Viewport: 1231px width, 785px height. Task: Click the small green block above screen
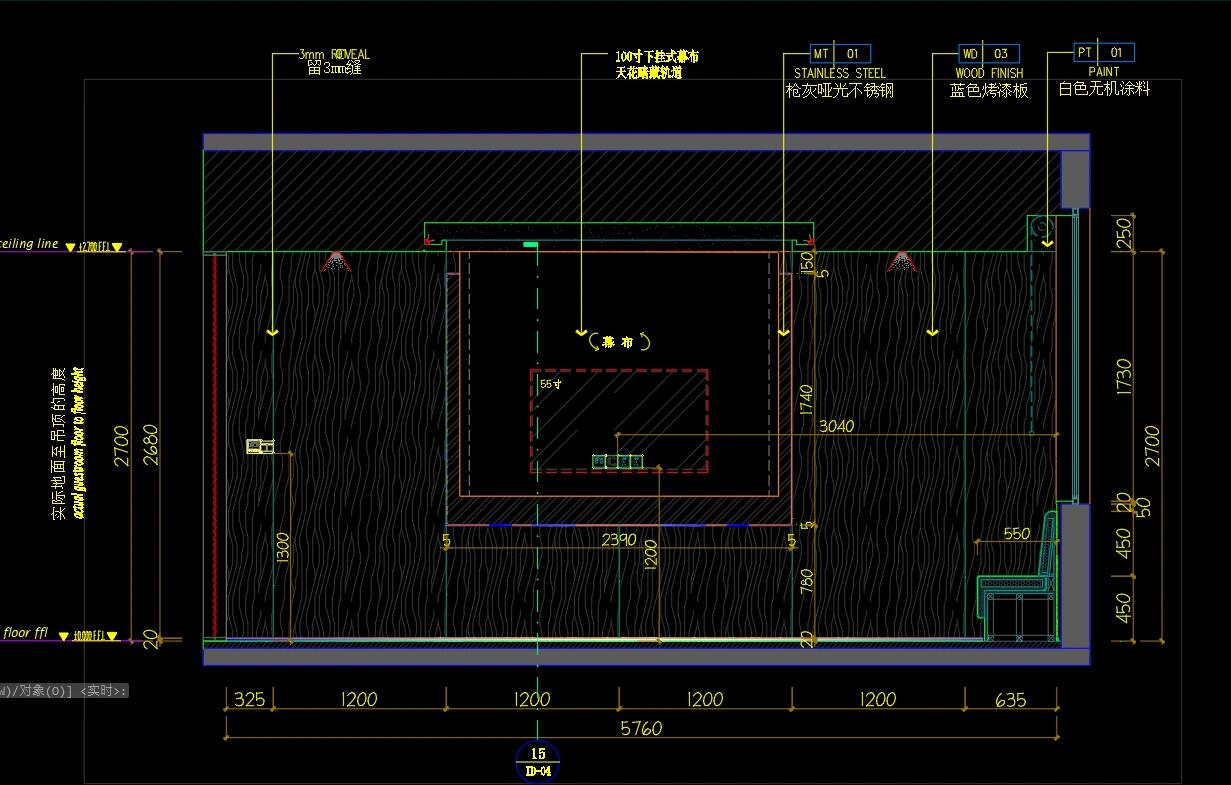click(530, 244)
